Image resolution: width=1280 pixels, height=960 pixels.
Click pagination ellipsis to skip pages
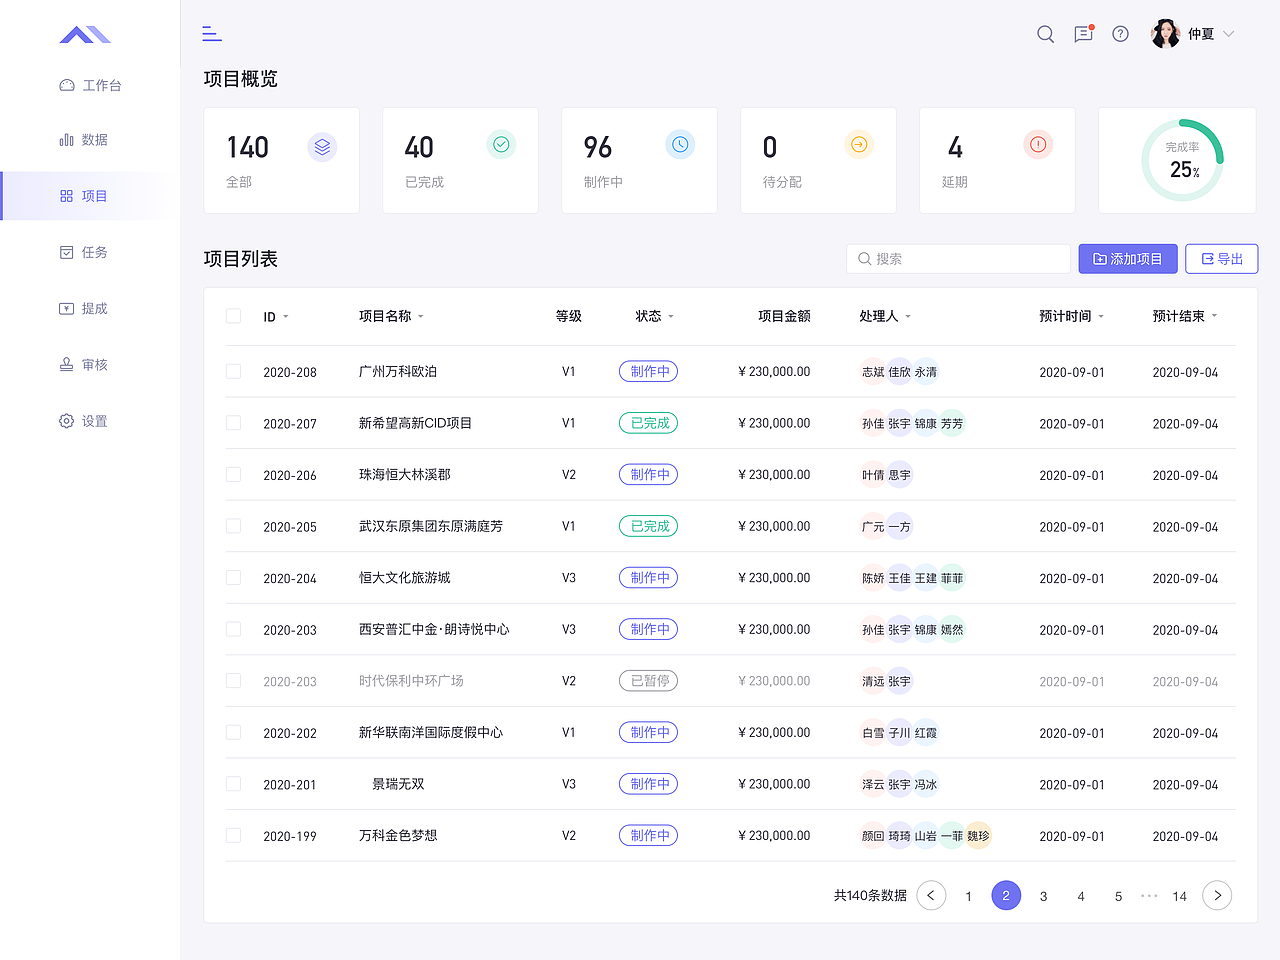pos(1149,895)
